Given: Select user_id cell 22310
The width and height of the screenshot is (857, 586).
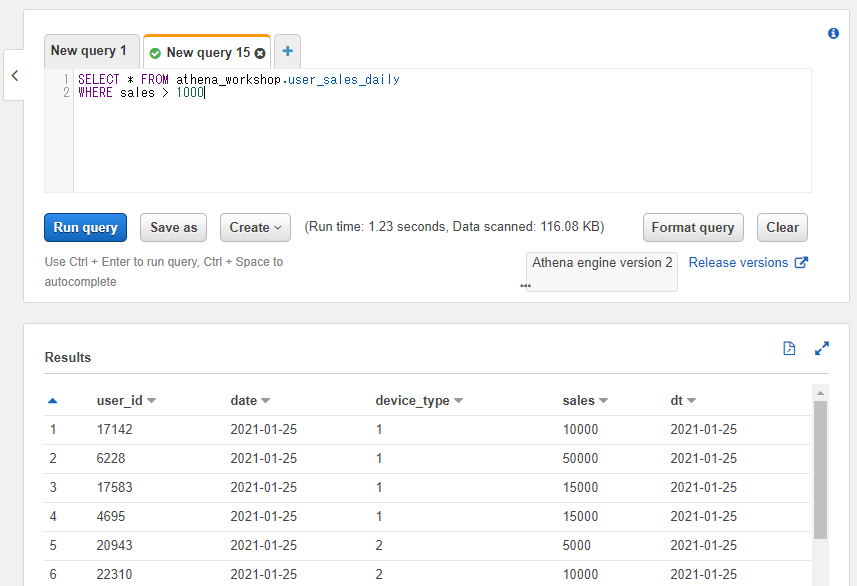Looking at the screenshot, I should (114, 575).
